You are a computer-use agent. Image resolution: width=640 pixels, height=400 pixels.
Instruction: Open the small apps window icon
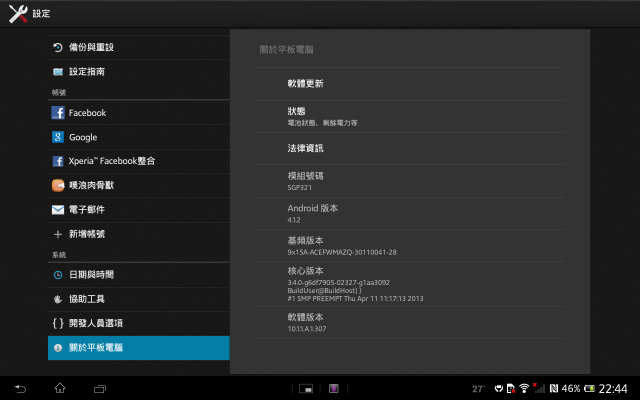pyautogui.click(x=306, y=389)
